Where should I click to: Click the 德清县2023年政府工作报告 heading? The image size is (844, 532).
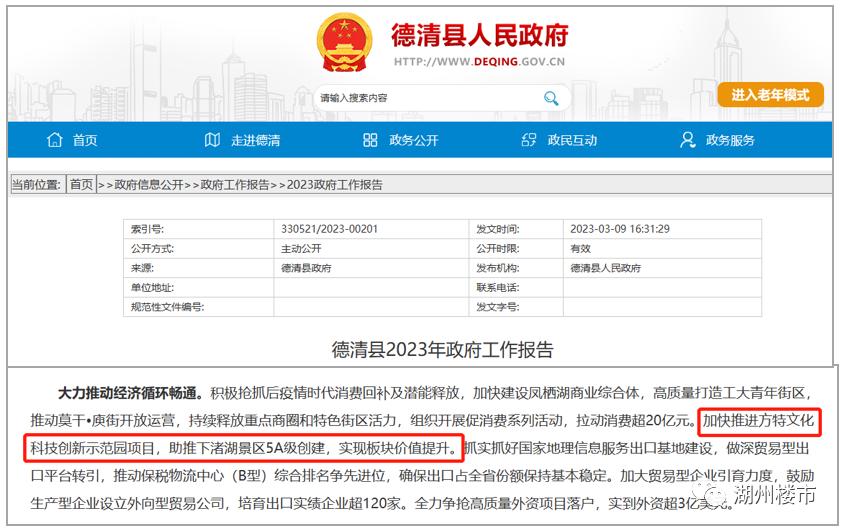[x=442, y=349]
